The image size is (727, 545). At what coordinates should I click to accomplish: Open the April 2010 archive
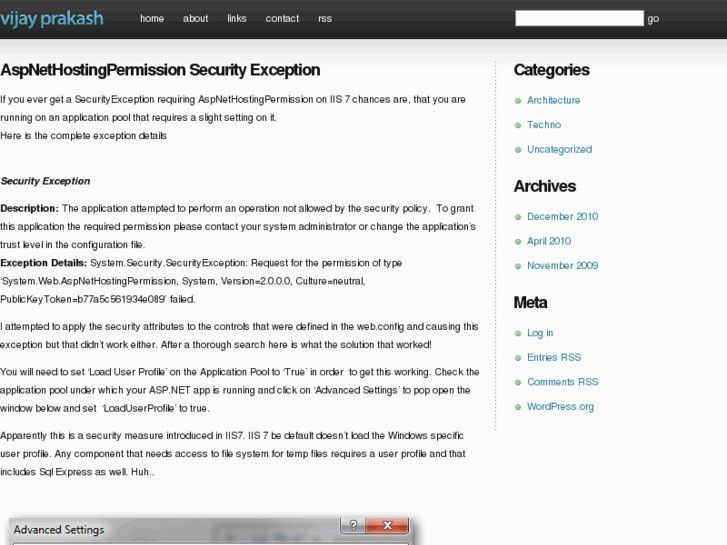point(549,241)
